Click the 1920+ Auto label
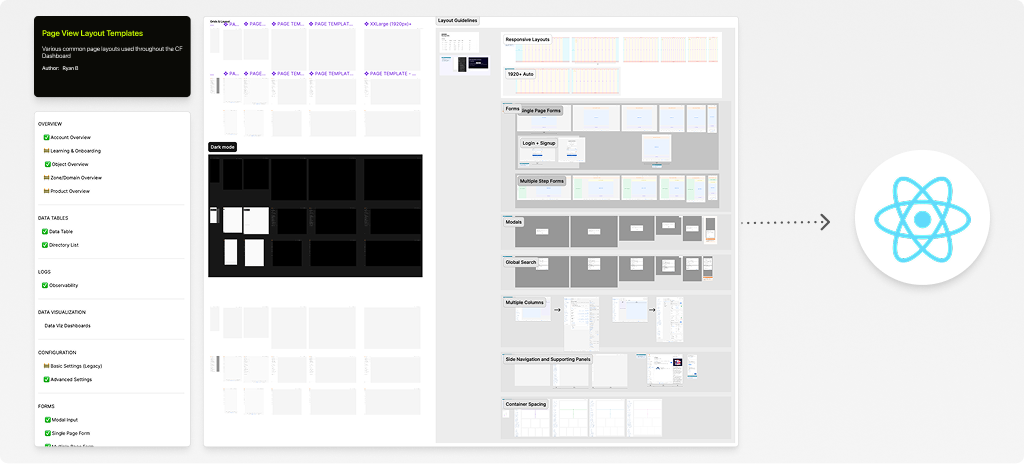 click(521, 75)
